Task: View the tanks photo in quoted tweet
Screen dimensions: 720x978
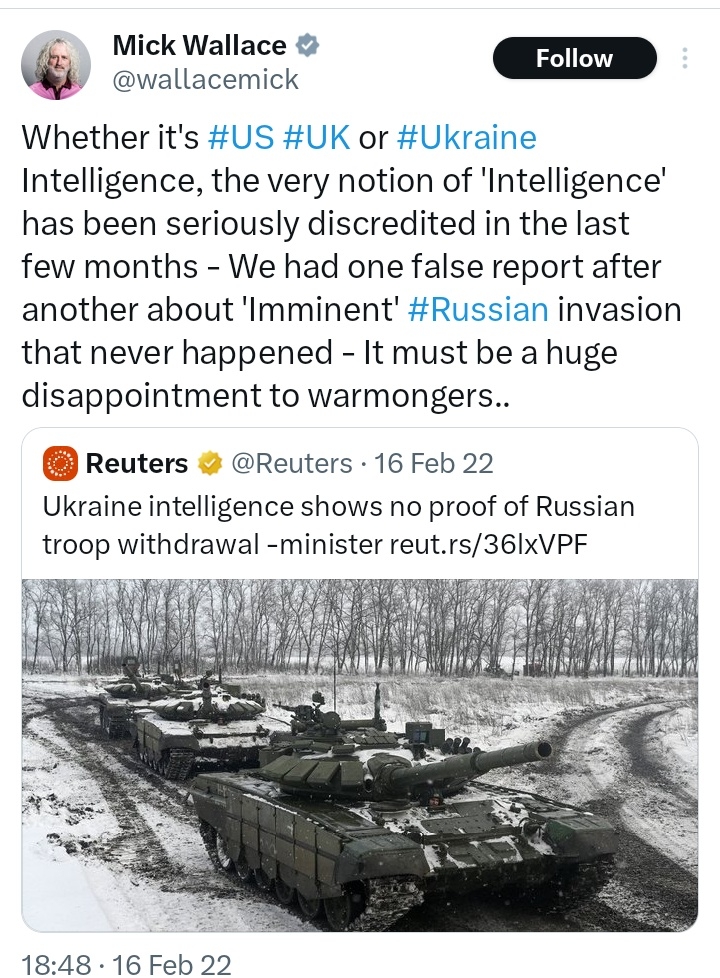Action: [x=360, y=755]
